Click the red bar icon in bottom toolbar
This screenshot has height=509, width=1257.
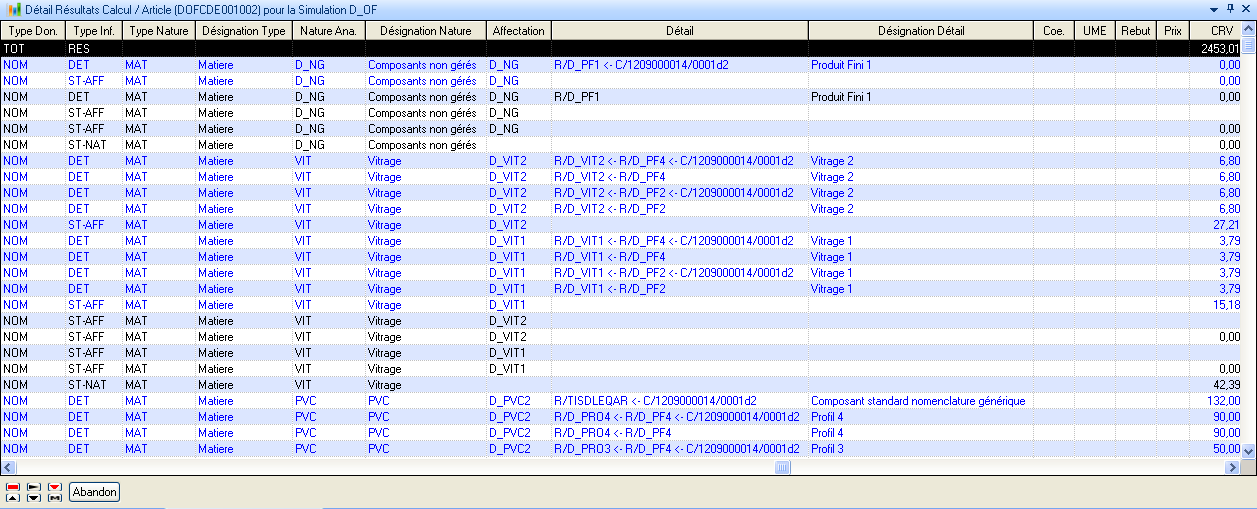[13, 486]
